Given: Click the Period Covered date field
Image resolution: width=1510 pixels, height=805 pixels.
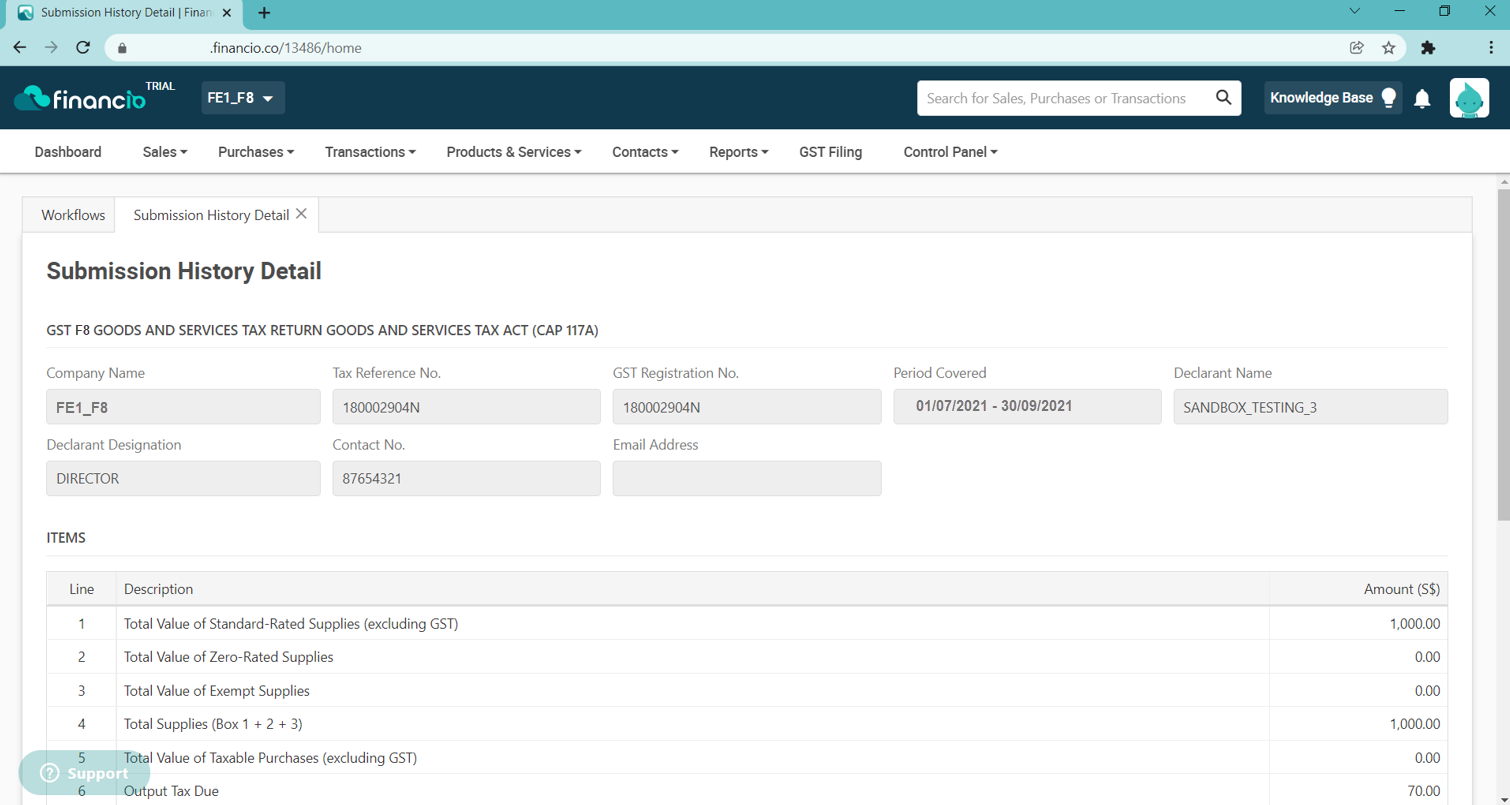Looking at the screenshot, I should click(1027, 407).
